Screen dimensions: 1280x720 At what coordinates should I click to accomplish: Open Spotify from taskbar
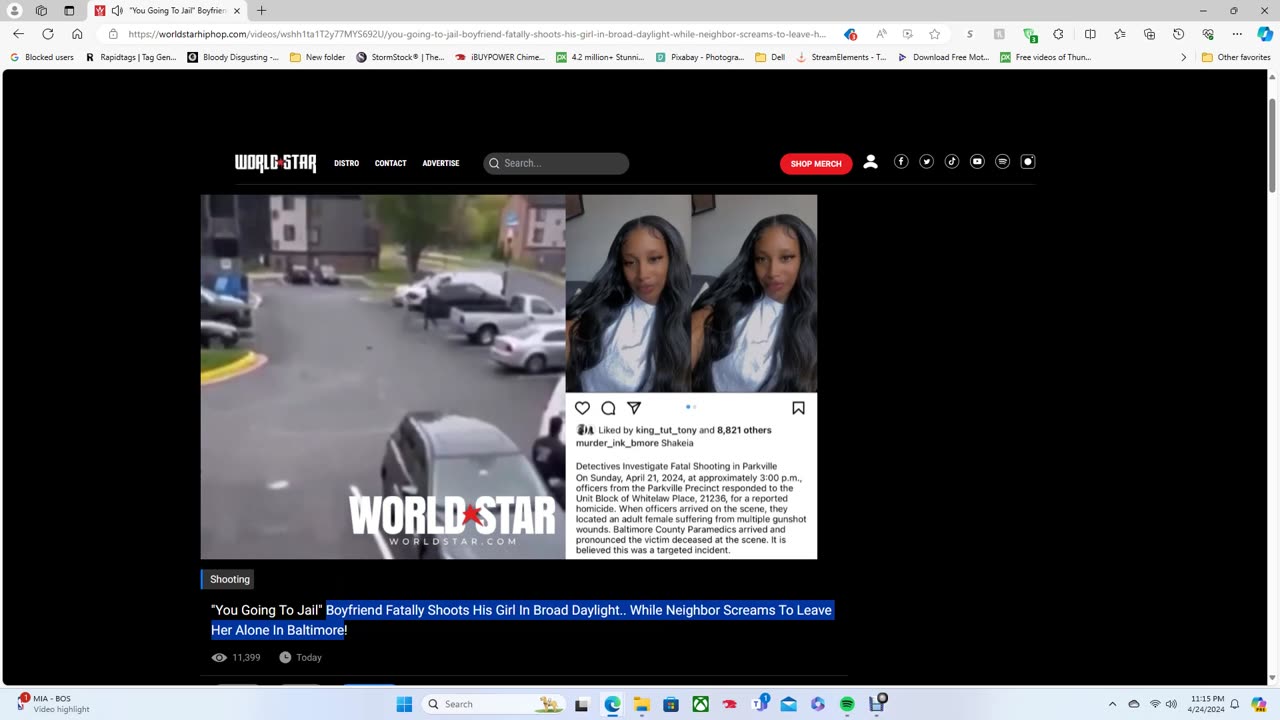click(847, 704)
